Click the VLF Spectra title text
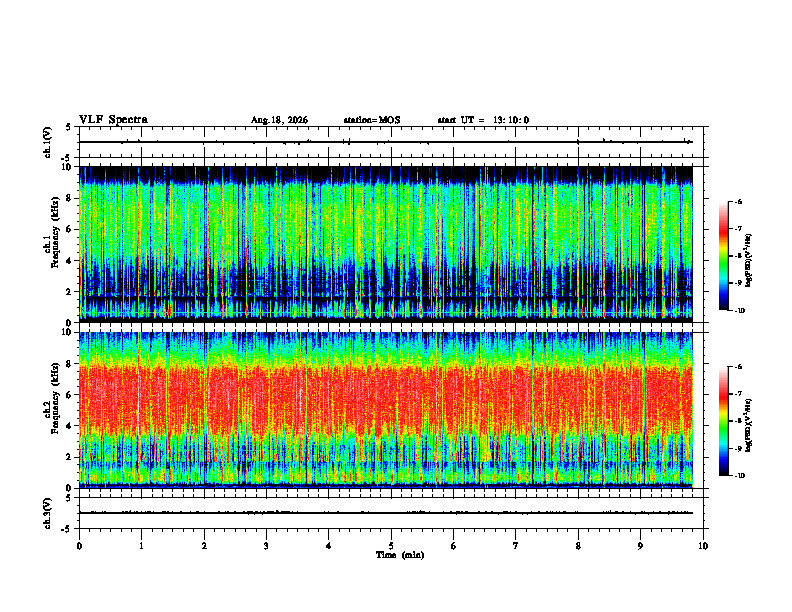Screen dimensions: 792x612 point(113,120)
